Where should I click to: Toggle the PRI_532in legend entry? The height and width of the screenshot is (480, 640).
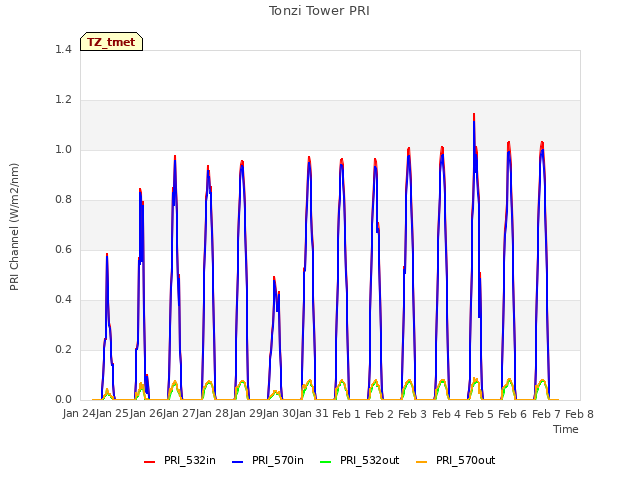(x=180, y=460)
